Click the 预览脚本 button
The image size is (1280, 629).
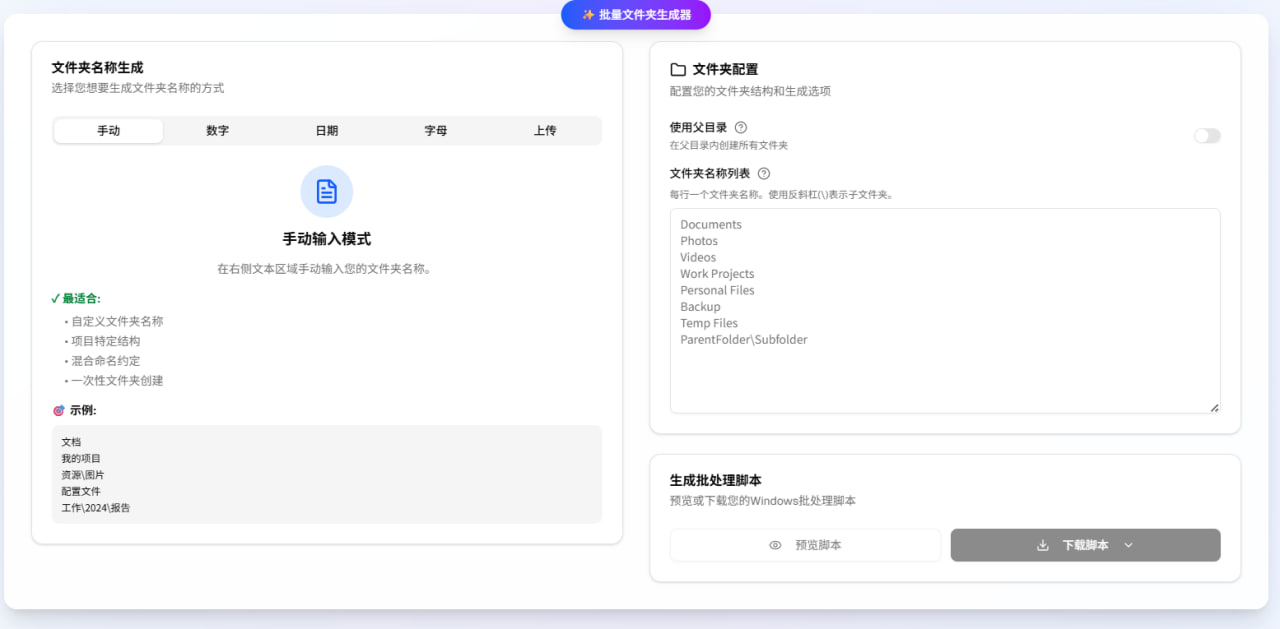(805, 545)
